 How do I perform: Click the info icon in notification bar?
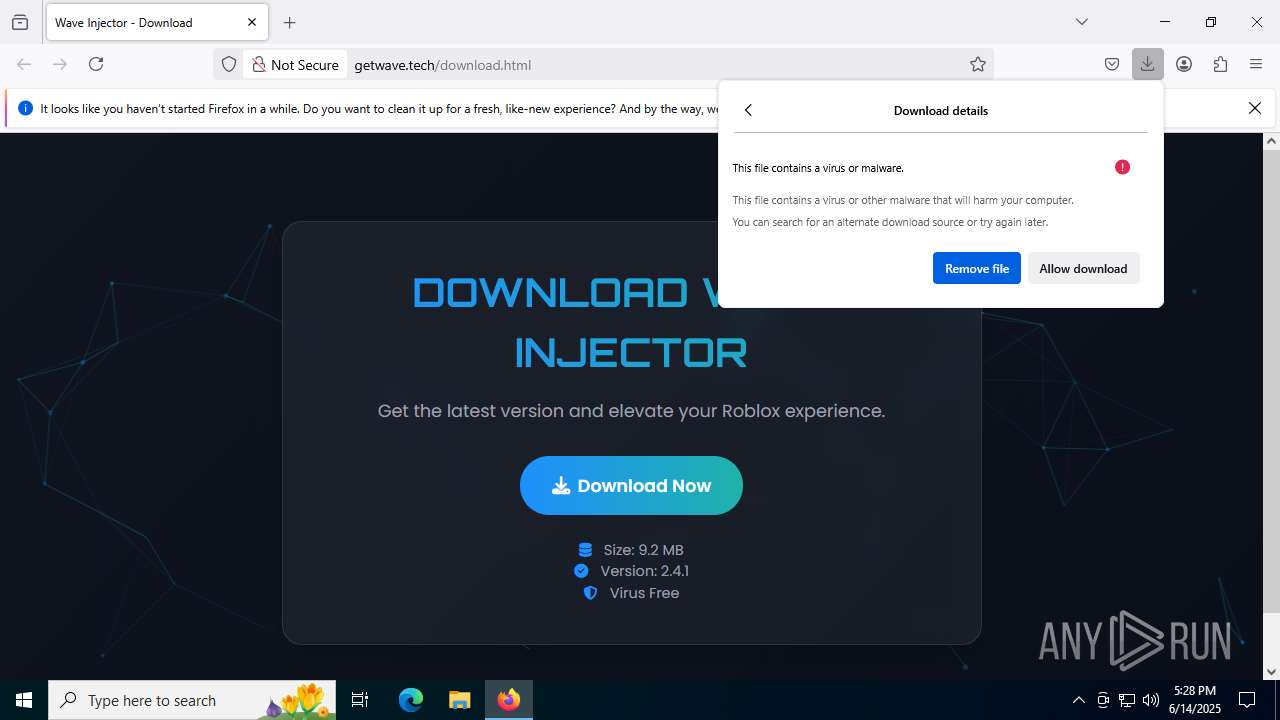click(x=25, y=108)
